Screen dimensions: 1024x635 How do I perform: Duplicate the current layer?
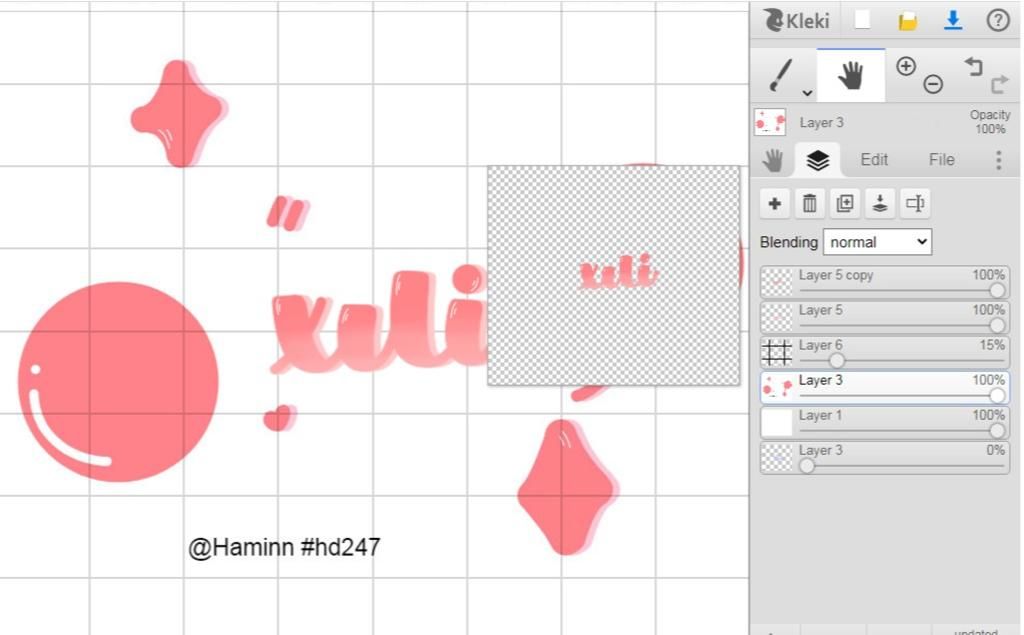(x=844, y=204)
